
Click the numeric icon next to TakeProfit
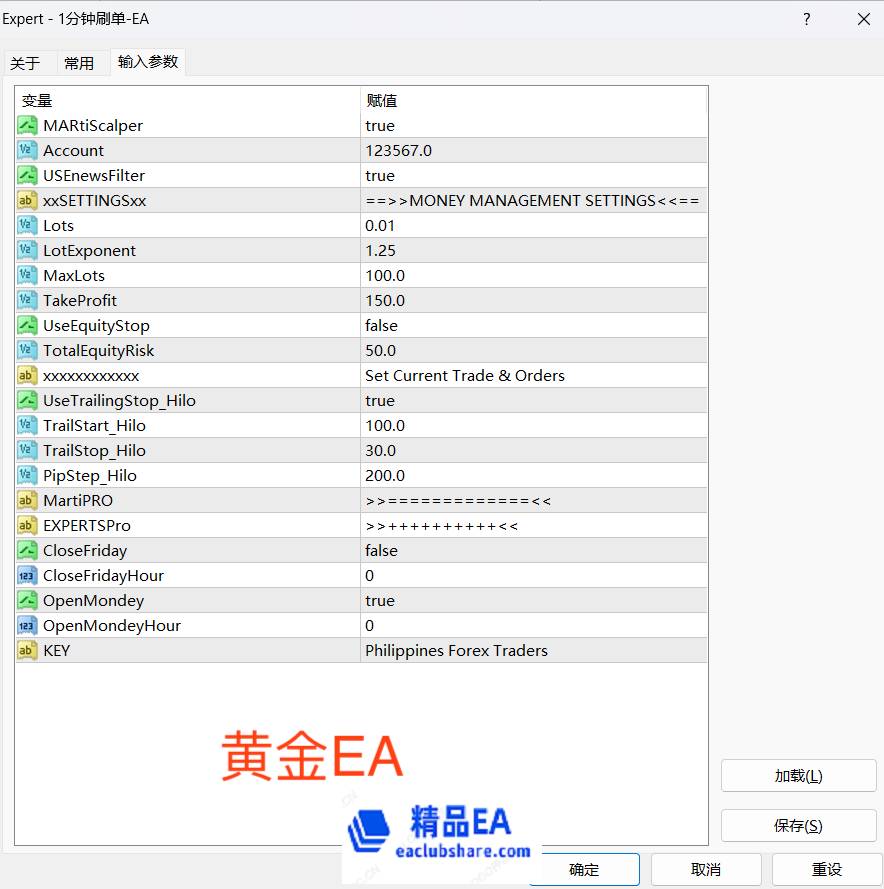[27, 300]
